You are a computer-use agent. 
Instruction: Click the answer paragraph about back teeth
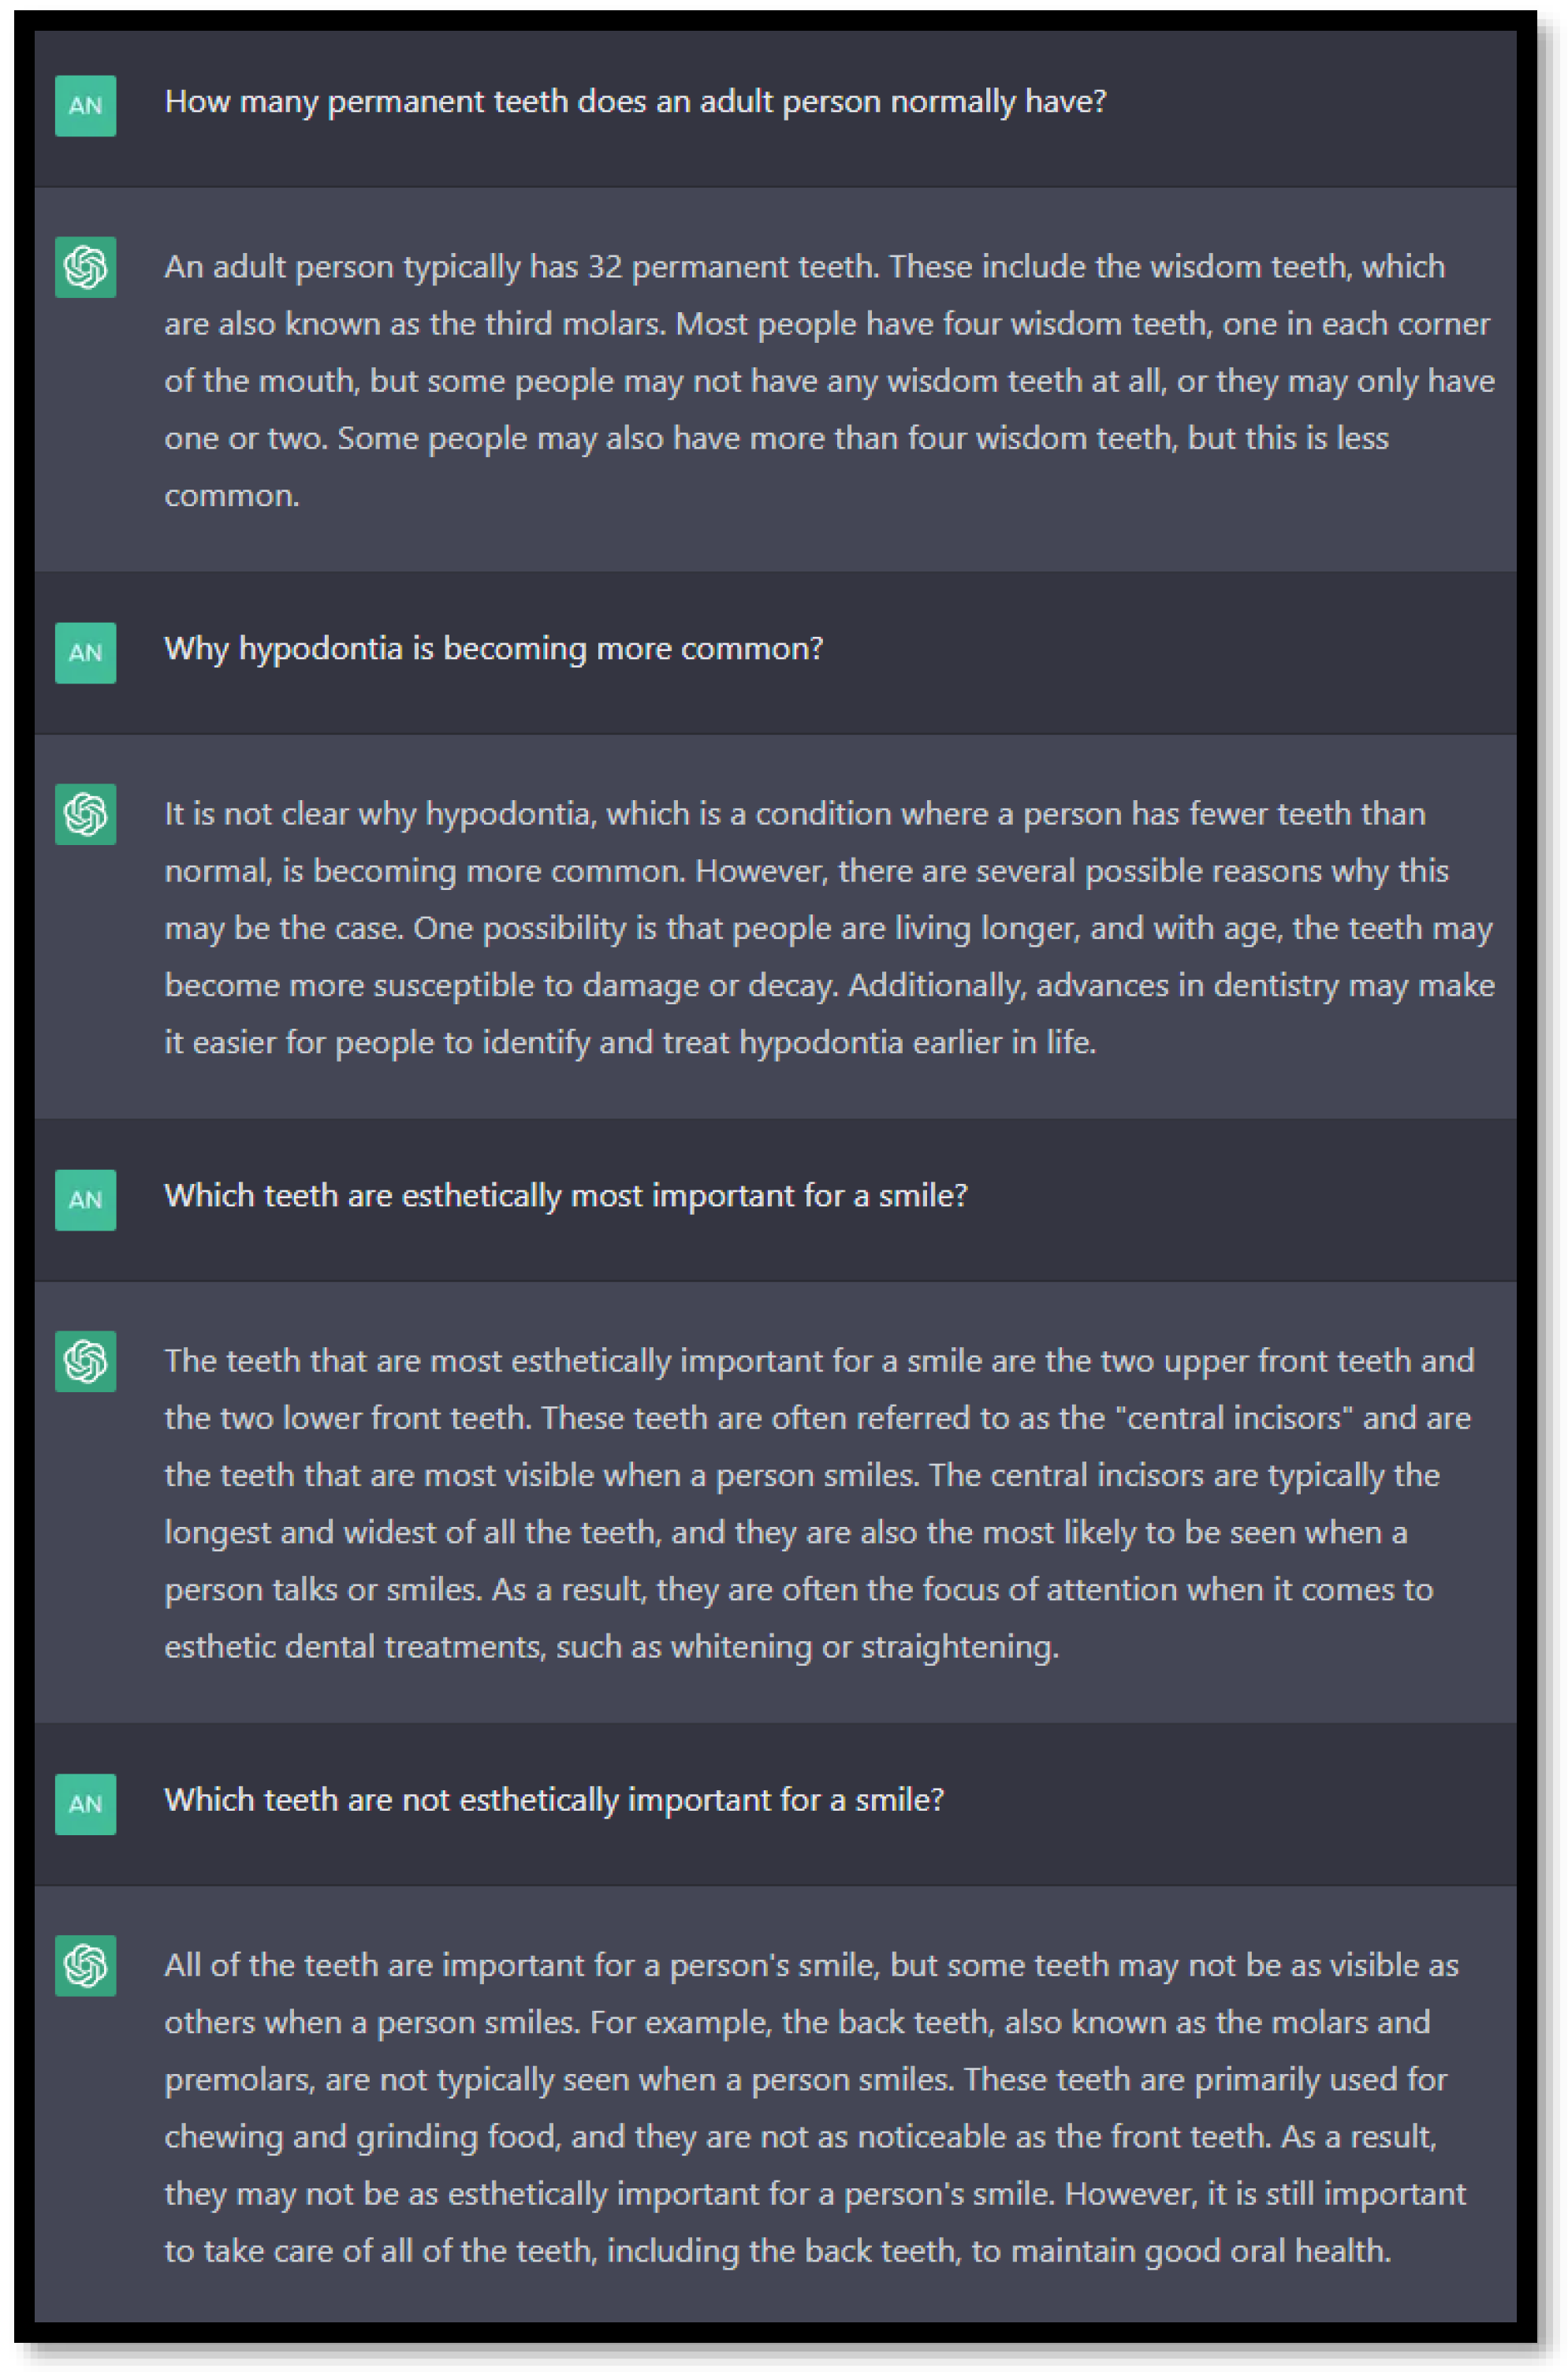click(814, 2107)
